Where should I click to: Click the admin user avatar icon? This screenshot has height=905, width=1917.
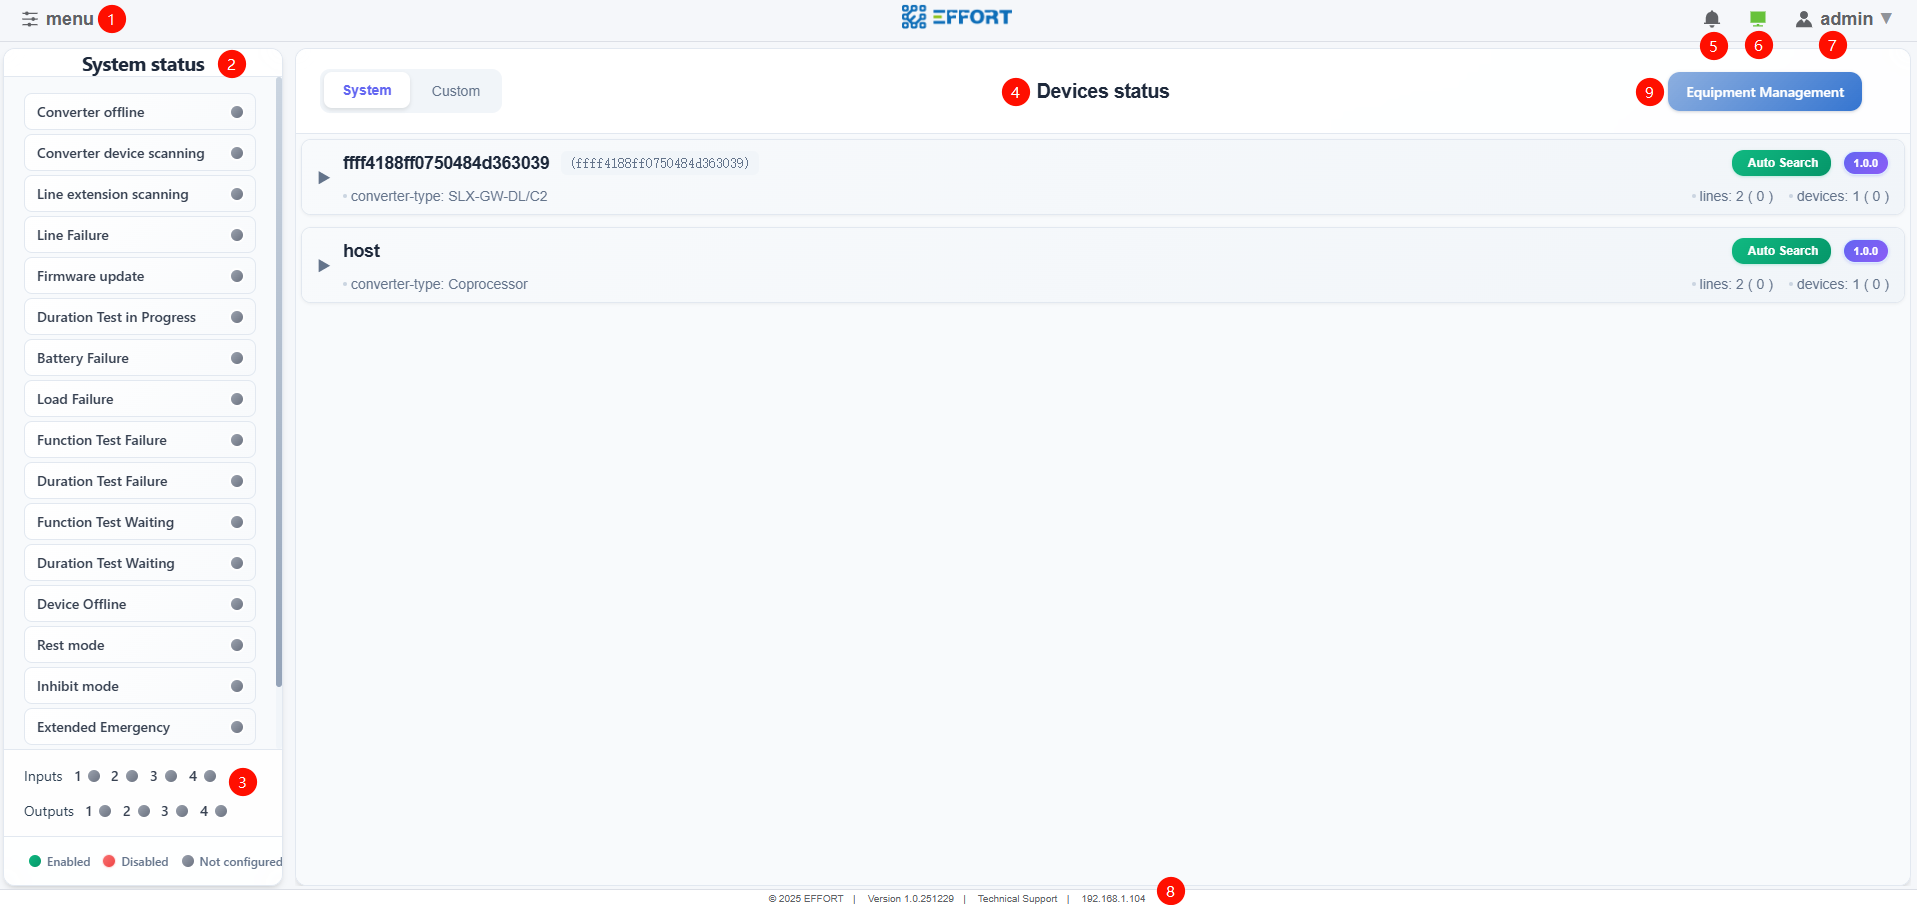(x=1803, y=19)
